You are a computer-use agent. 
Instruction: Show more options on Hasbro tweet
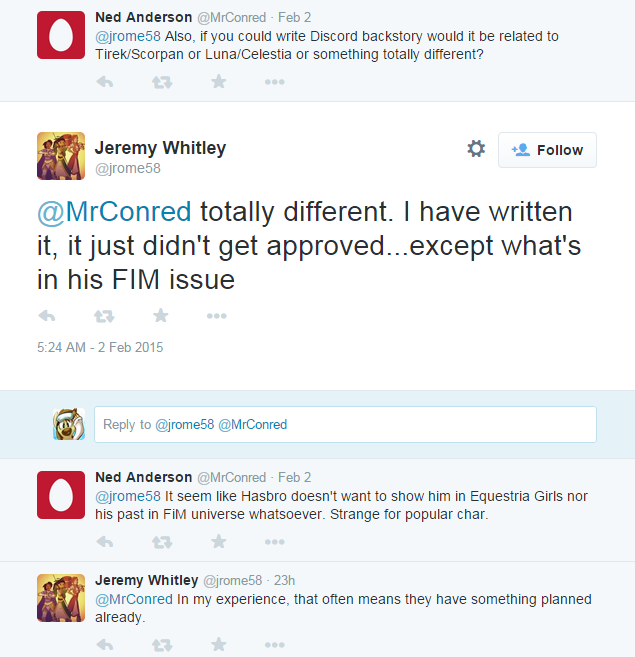pyautogui.click(x=275, y=542)
